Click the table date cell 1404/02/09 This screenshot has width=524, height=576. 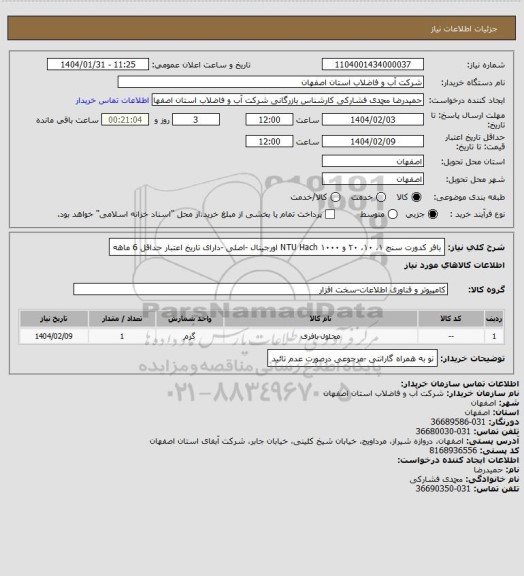coord(54,336)
